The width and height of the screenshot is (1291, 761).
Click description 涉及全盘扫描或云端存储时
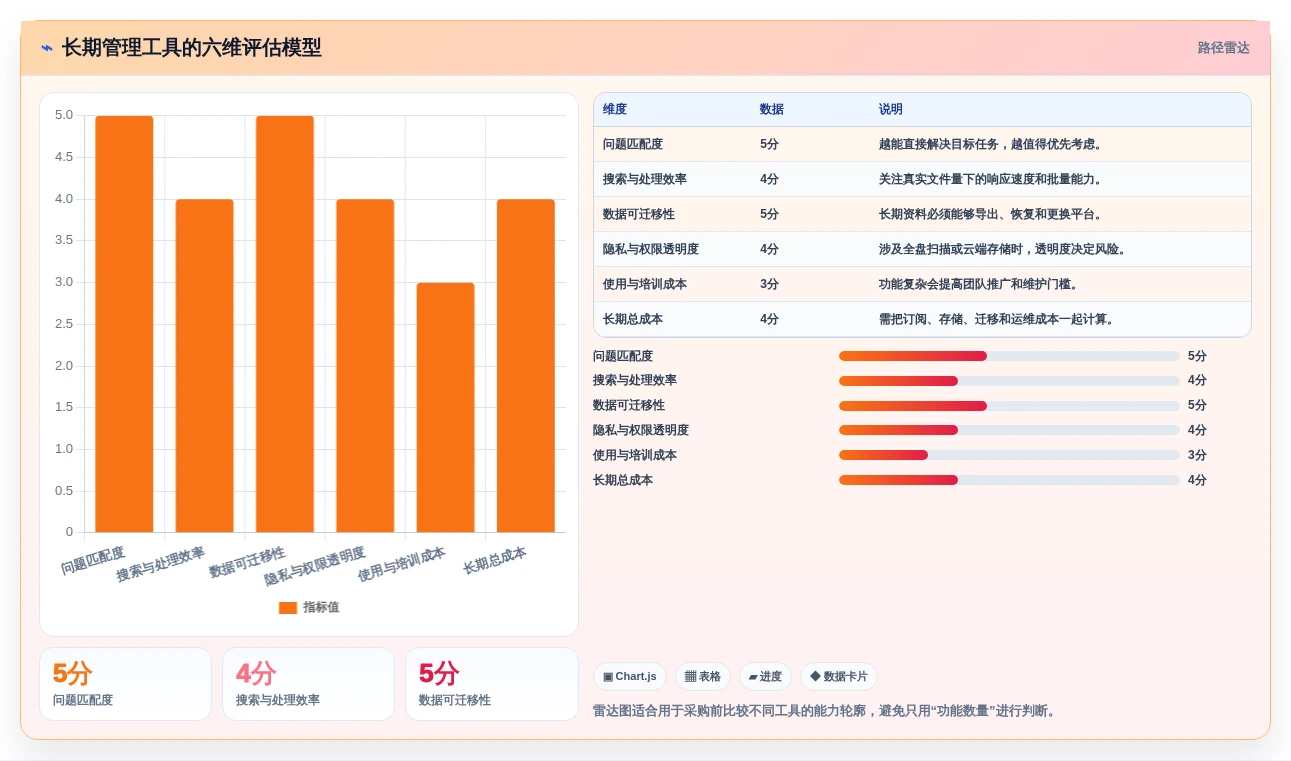pyautogui.click(x=1004, y=249)
